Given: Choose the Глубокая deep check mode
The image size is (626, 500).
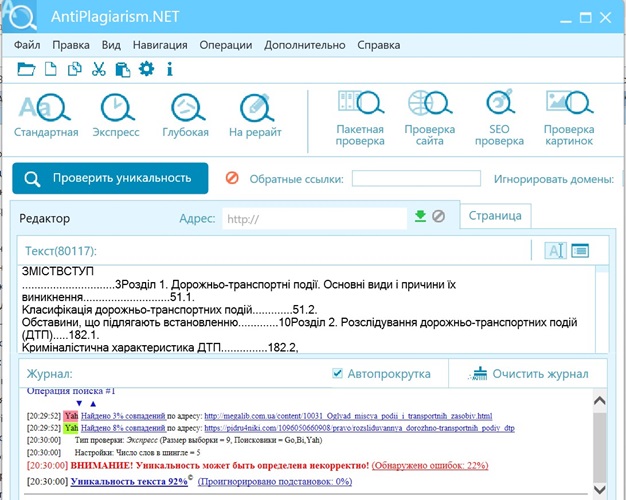Looking at the screenshot, I should point(186,109).
